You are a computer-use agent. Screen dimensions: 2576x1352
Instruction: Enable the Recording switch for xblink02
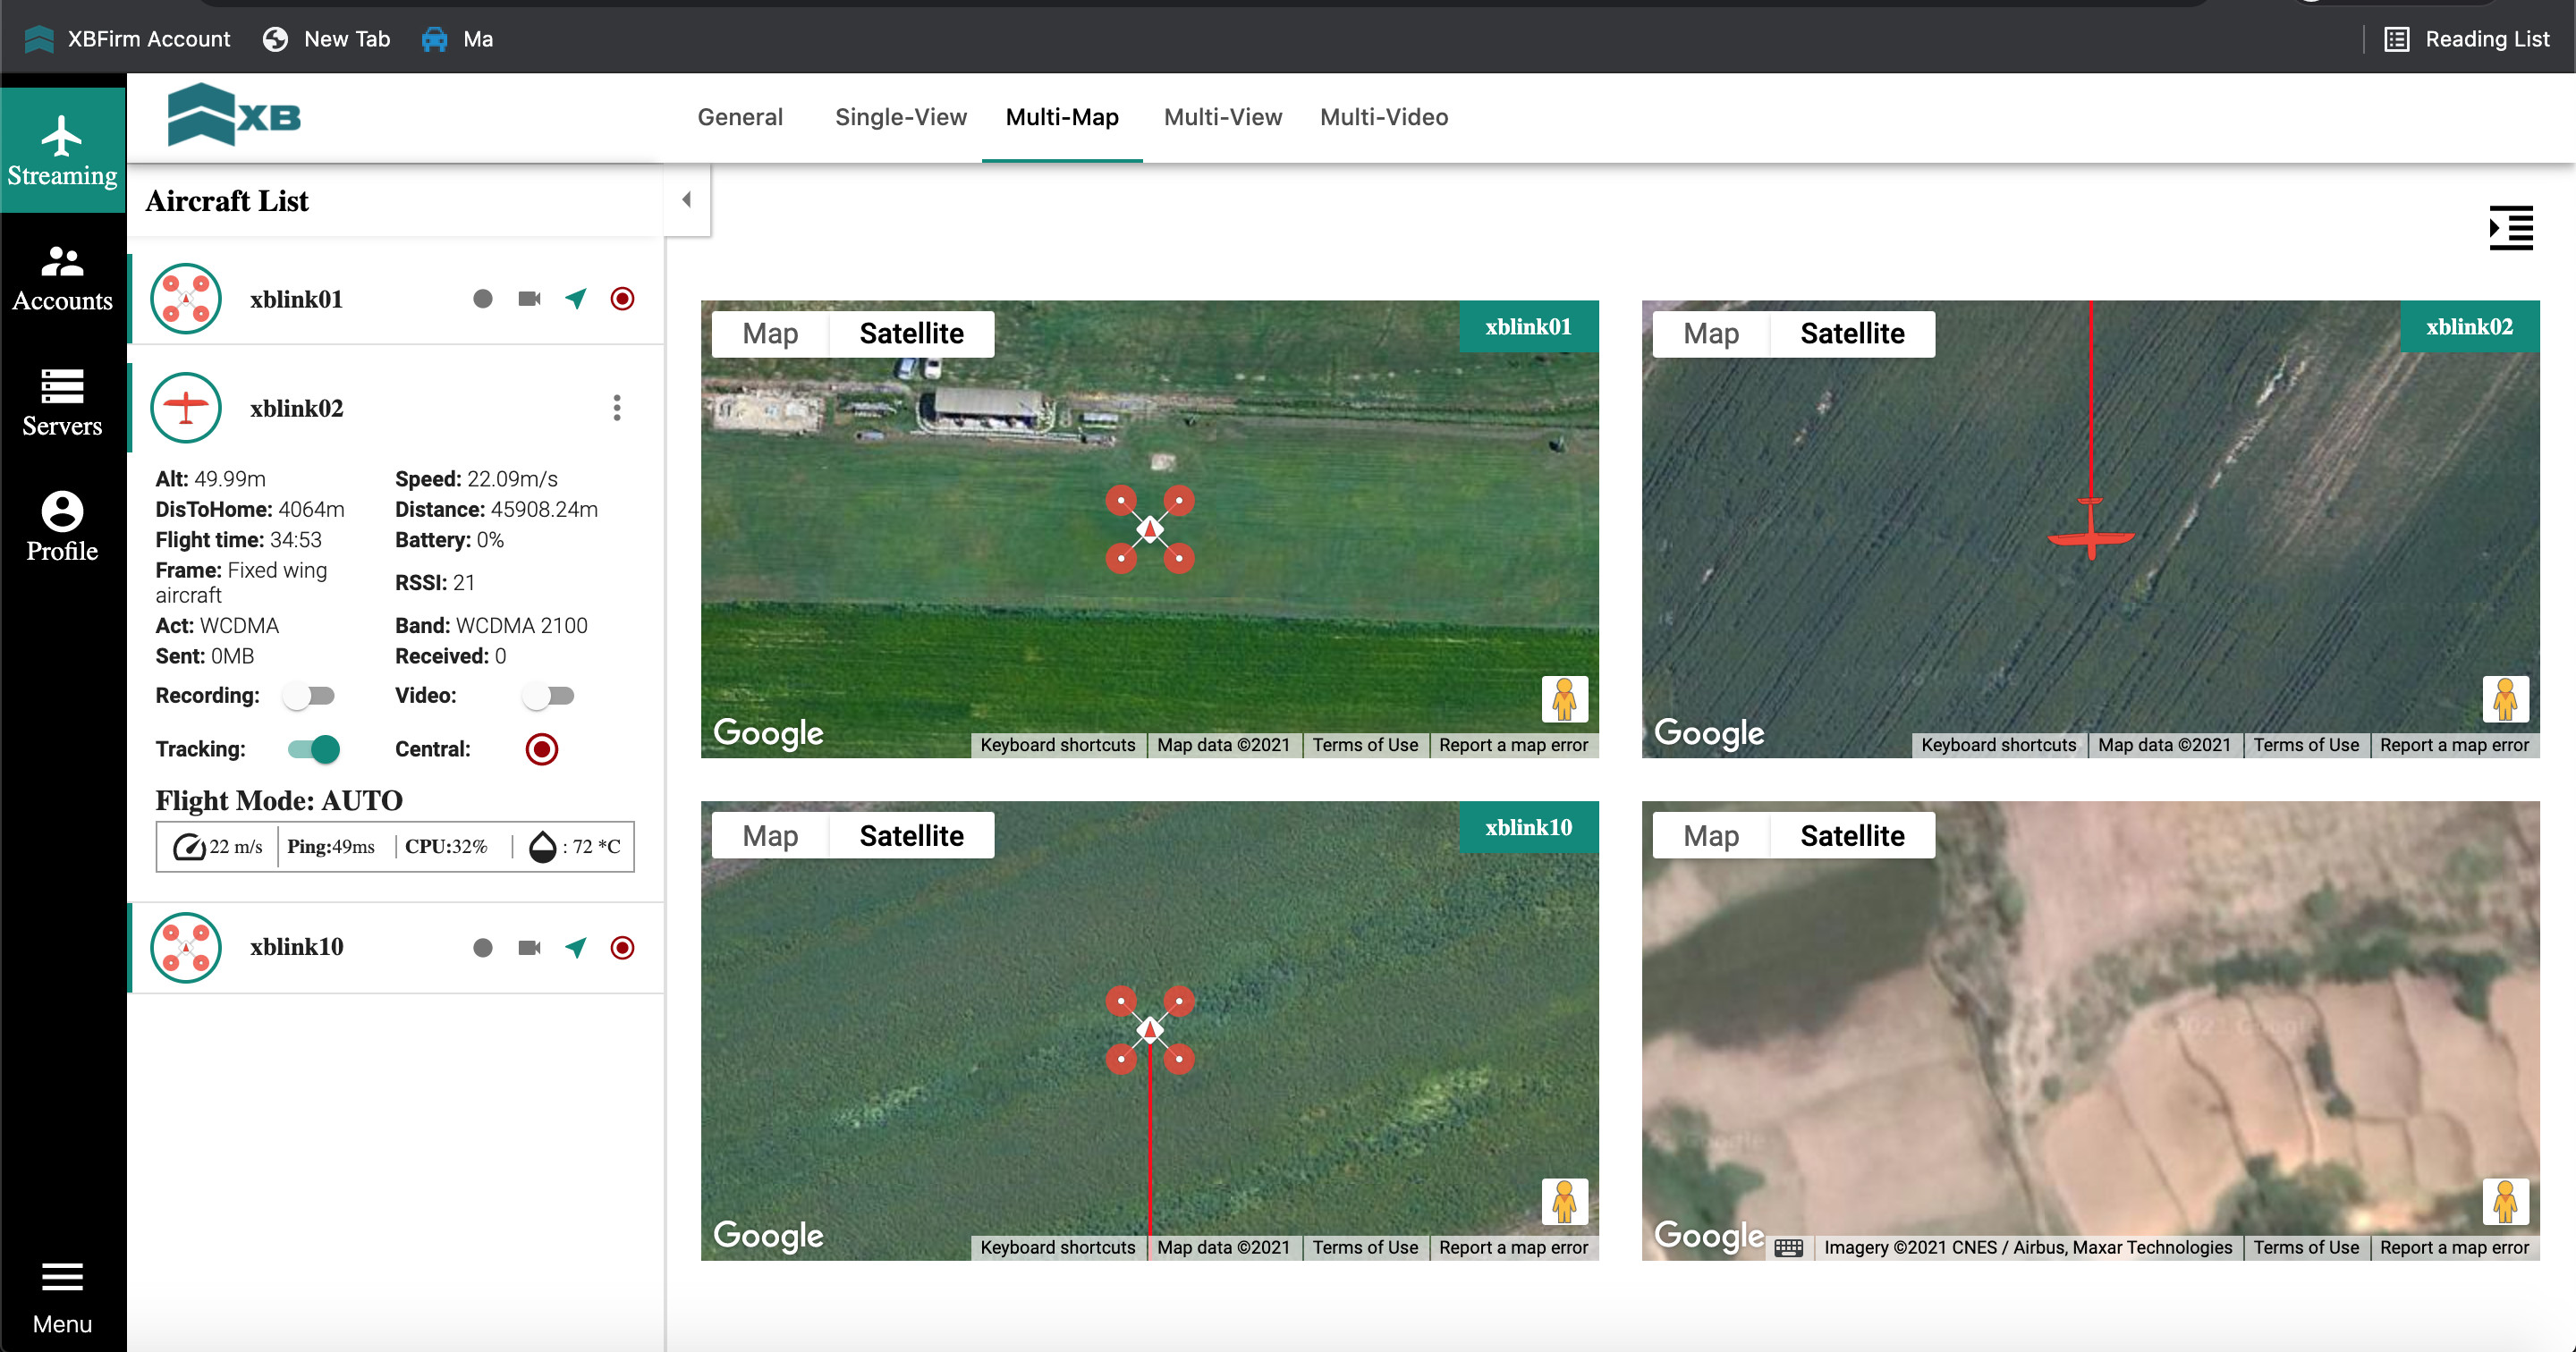pyautogui.click(x=308, y=696)
